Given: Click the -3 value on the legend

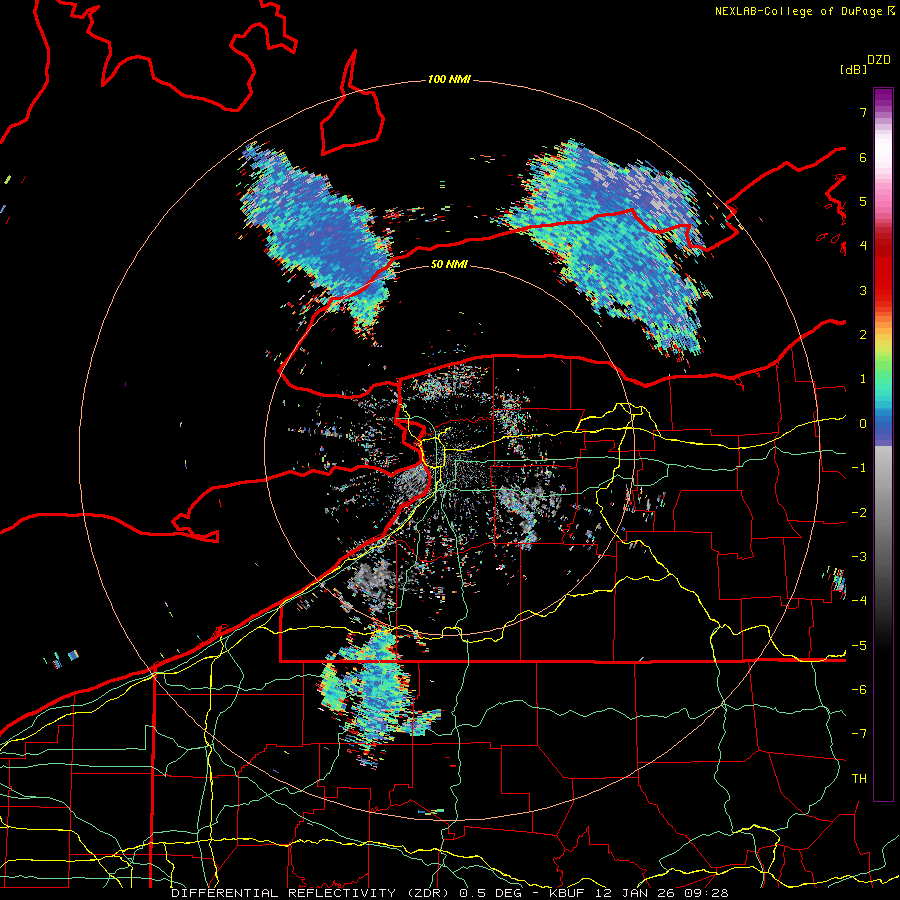Looking at the screenshot, I should point(859,557).
